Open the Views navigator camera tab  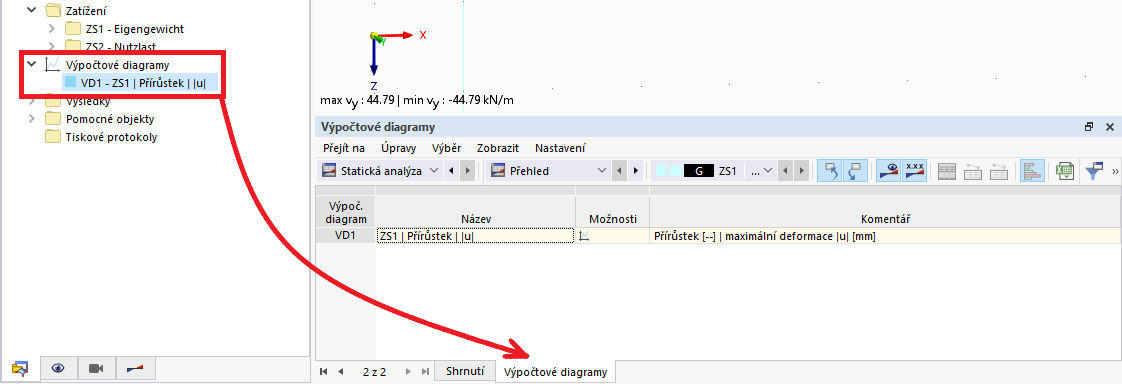97,368
